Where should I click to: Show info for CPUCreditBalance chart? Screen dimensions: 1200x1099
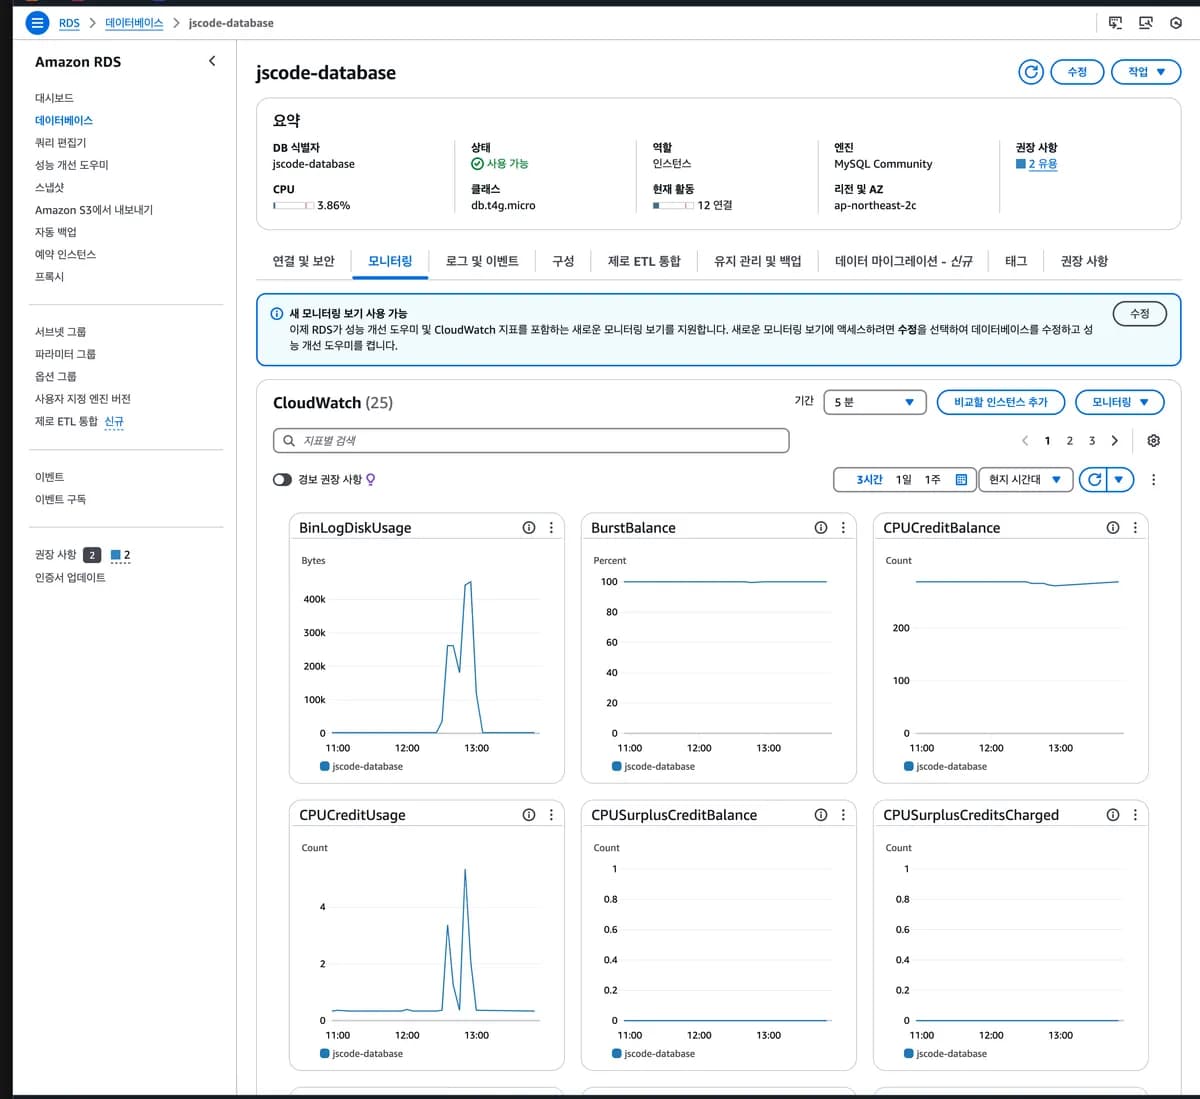pyautogui.click(x=1113, y=528)
